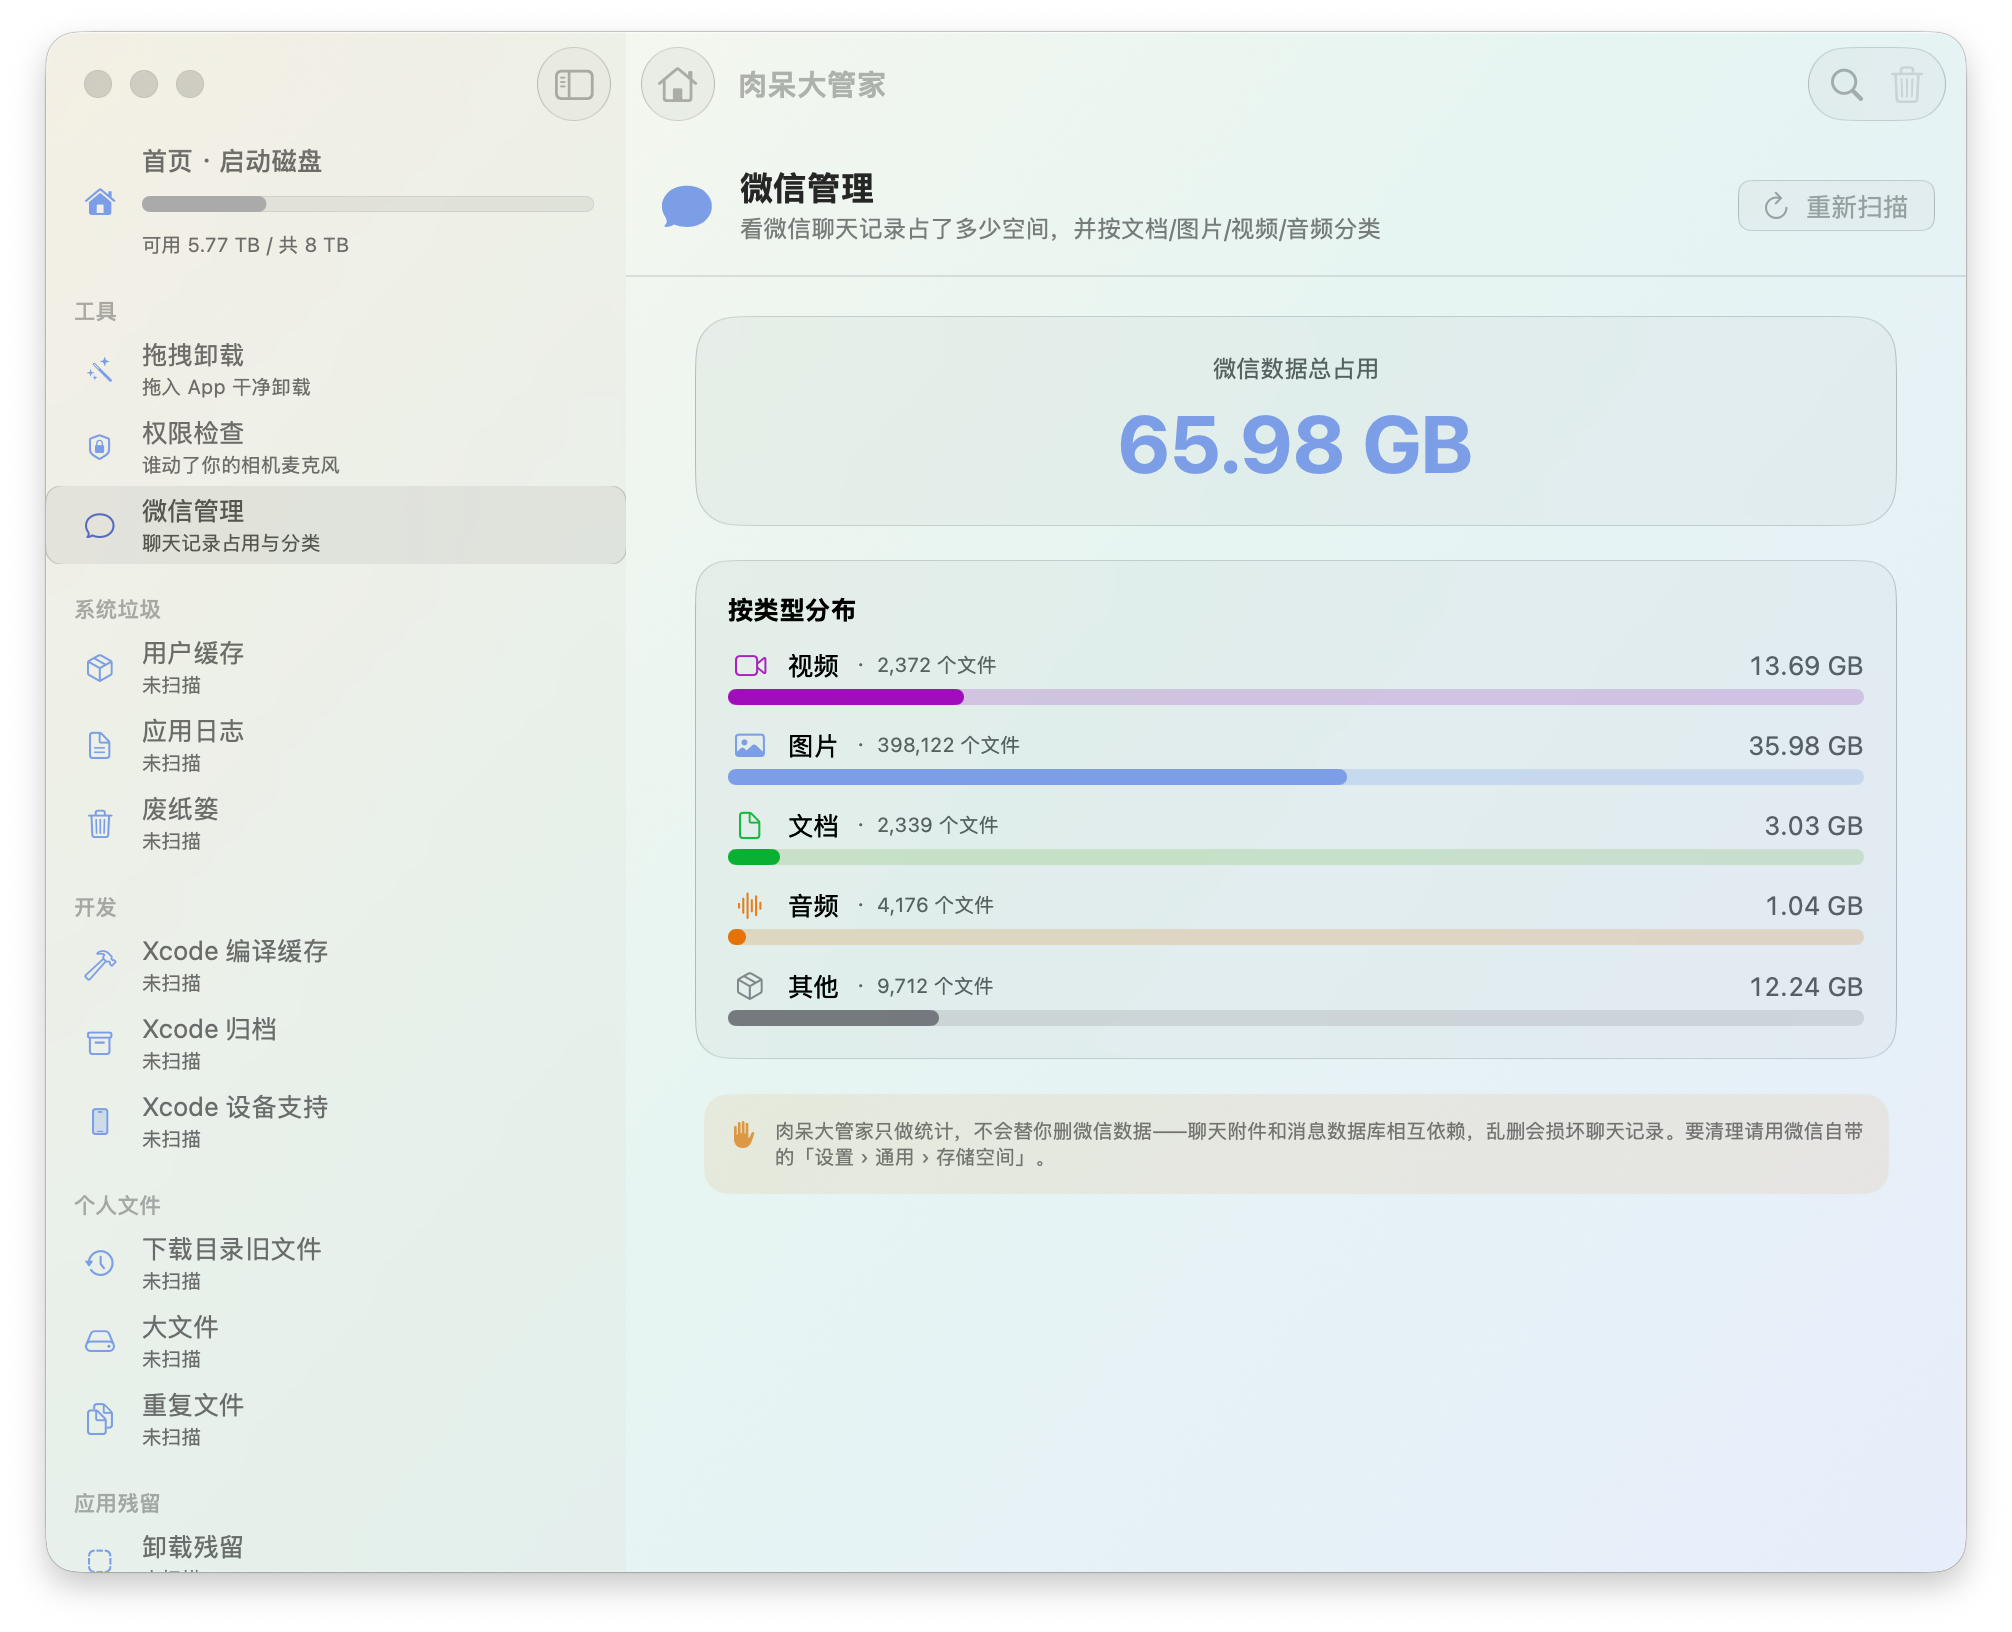Open Xcode 编译缓存 in the sidebar
Image resolution: width=2012 pixels, height=1632 pixels.
tap(336, 965)
